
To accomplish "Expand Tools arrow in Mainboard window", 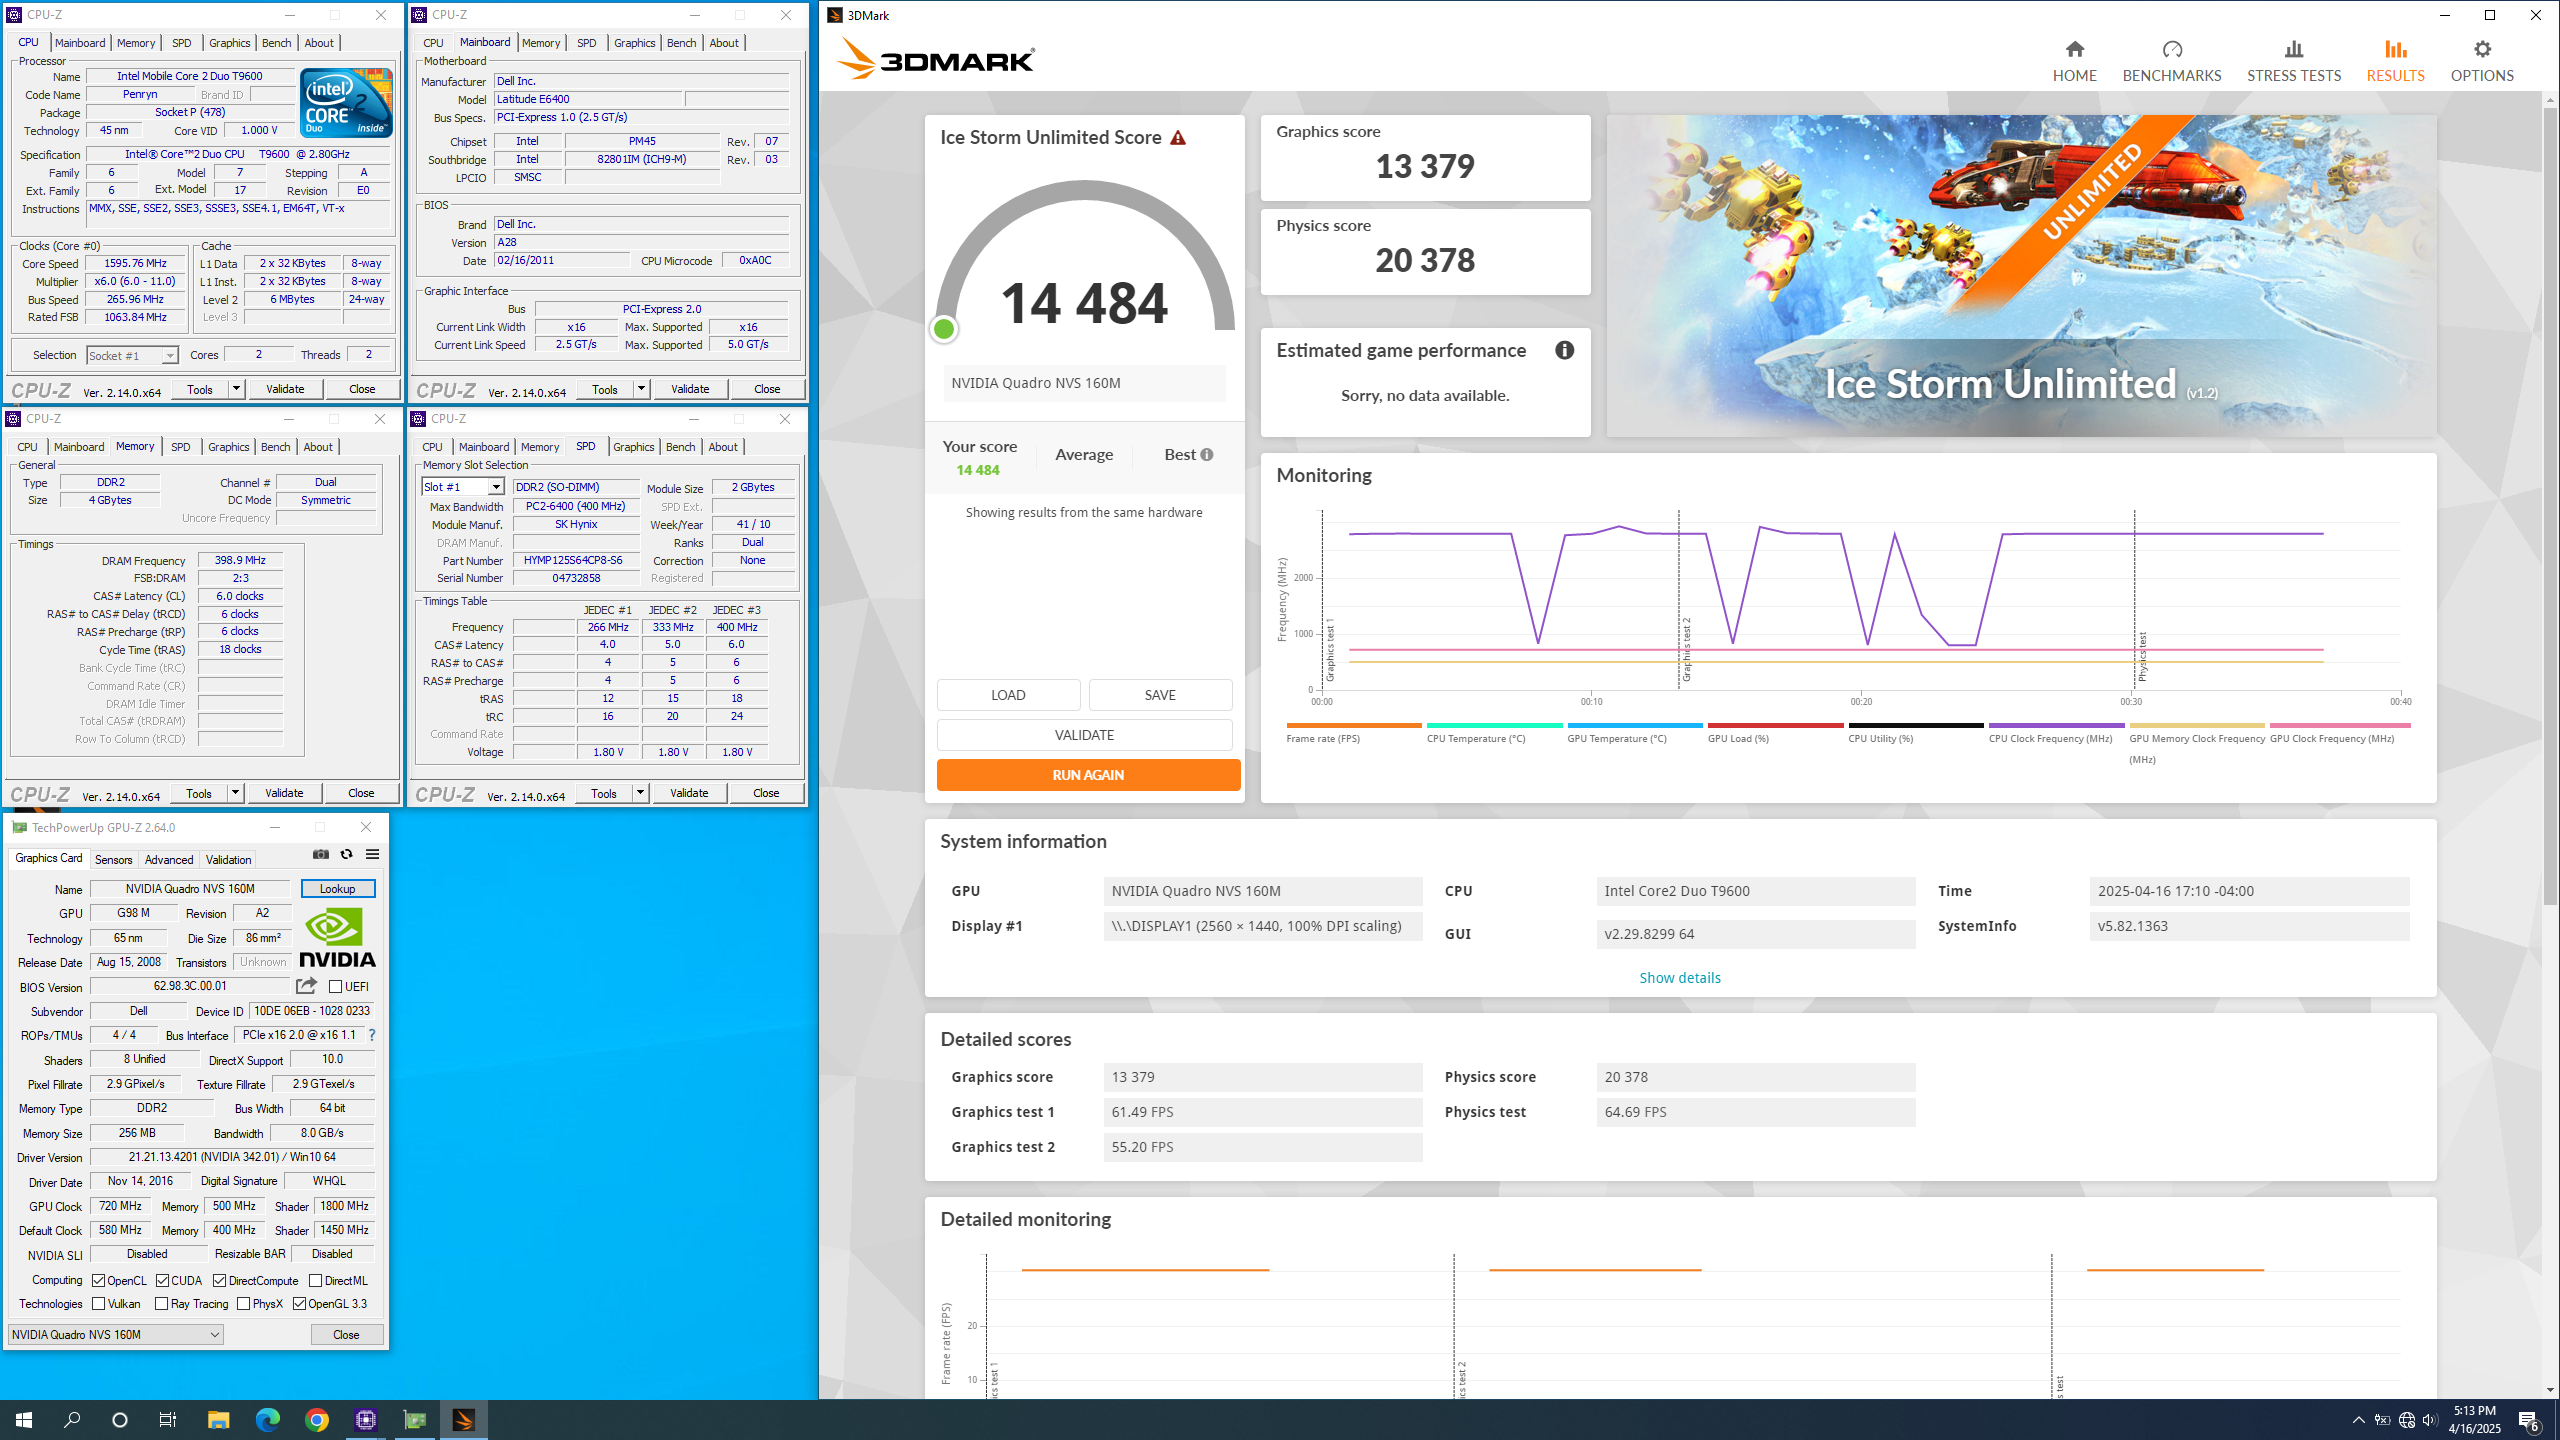I will (641, 389).
